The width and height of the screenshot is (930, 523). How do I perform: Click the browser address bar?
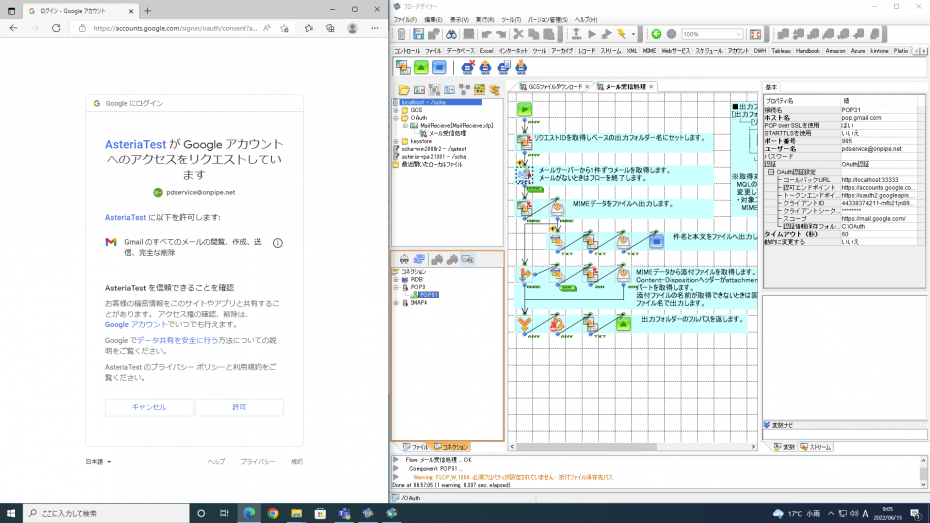coord(175,28)
